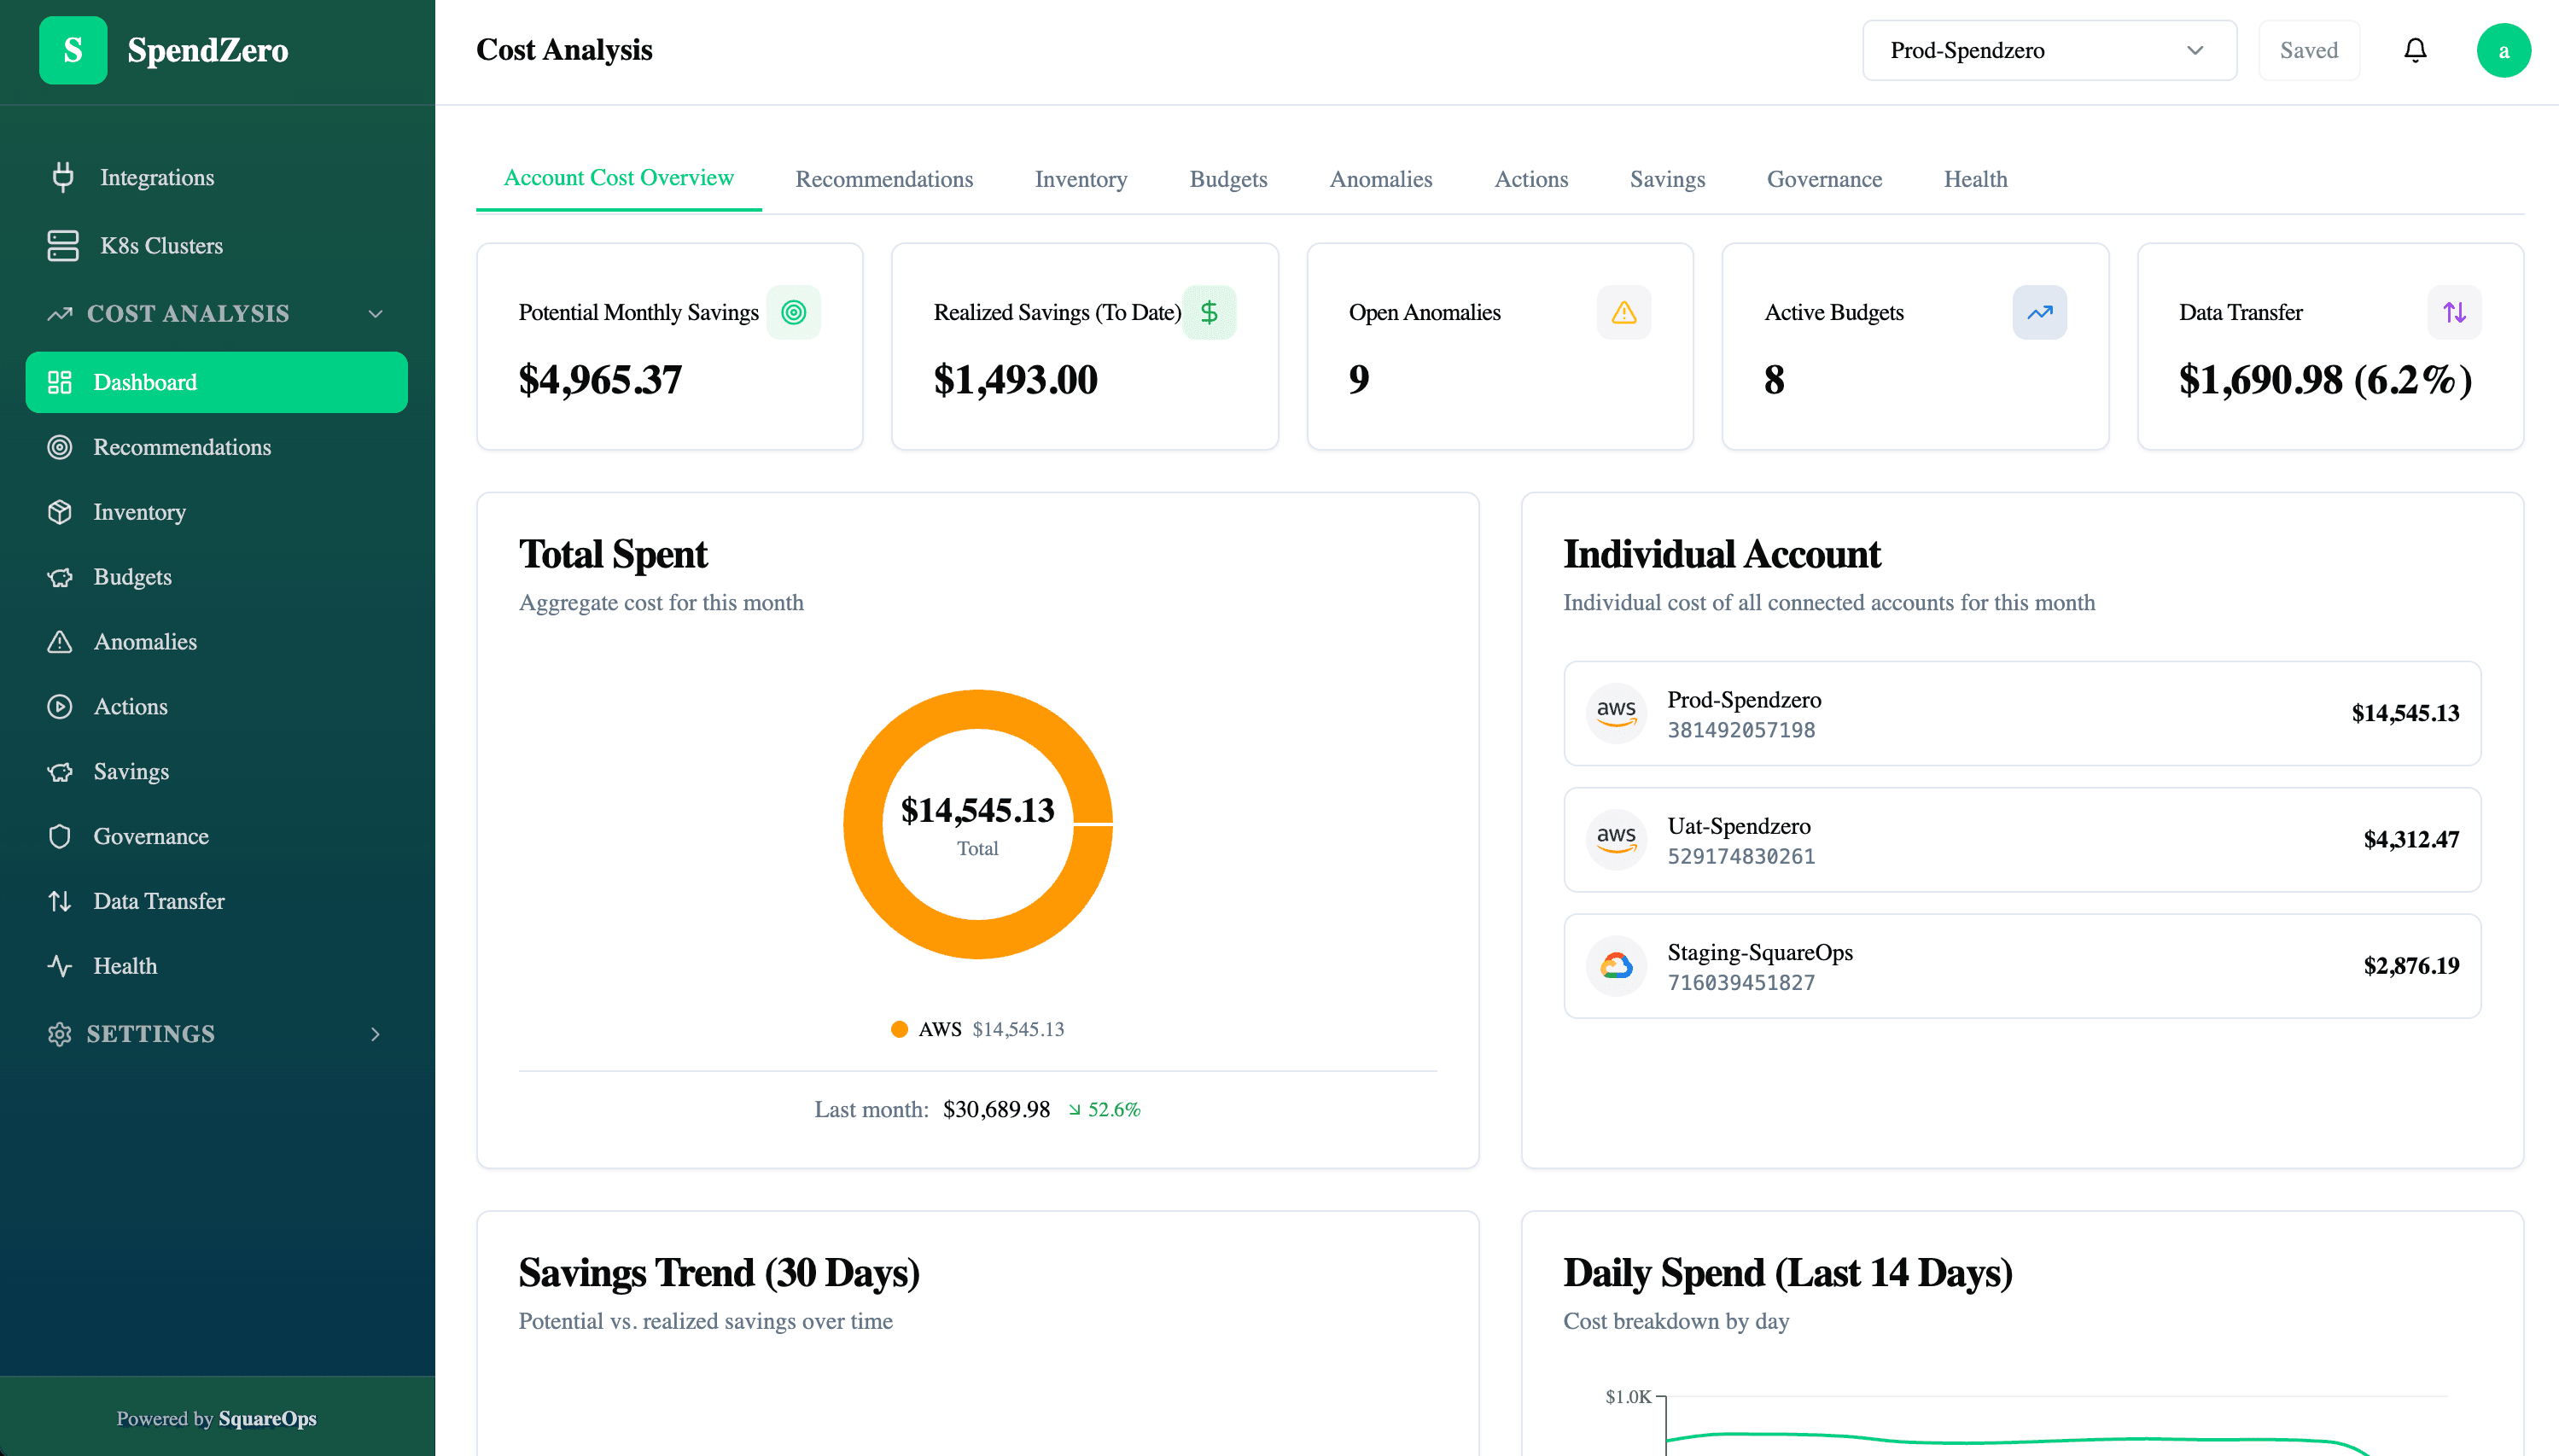2559x1456 pixels.
Task: Expand the SETTINGS section chevron
Action: tap(376, 1034)
